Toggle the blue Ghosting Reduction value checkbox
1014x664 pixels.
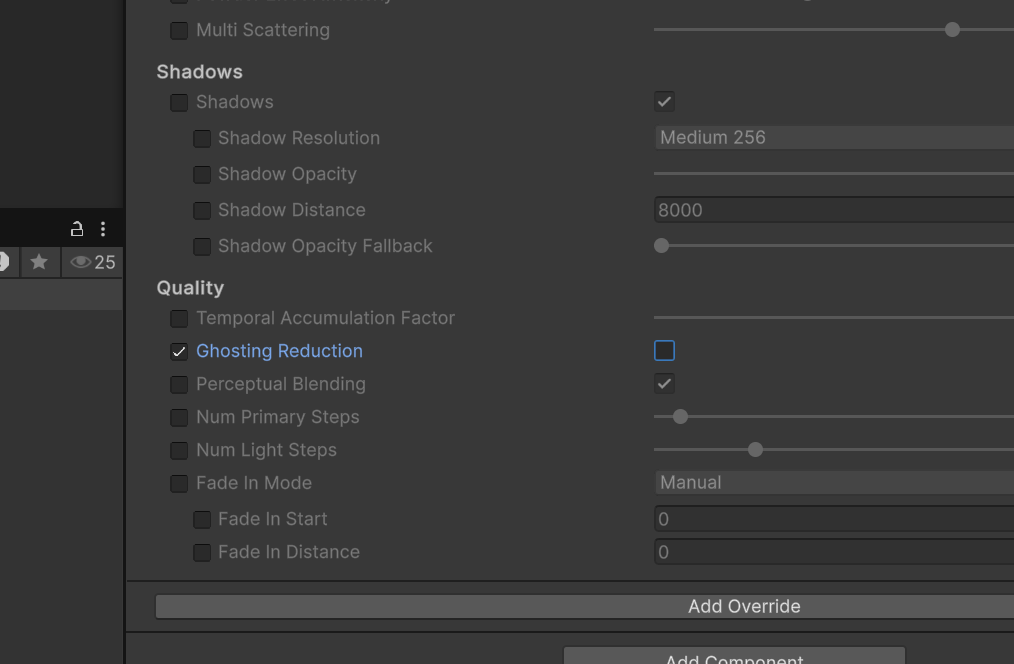[664, 350]
